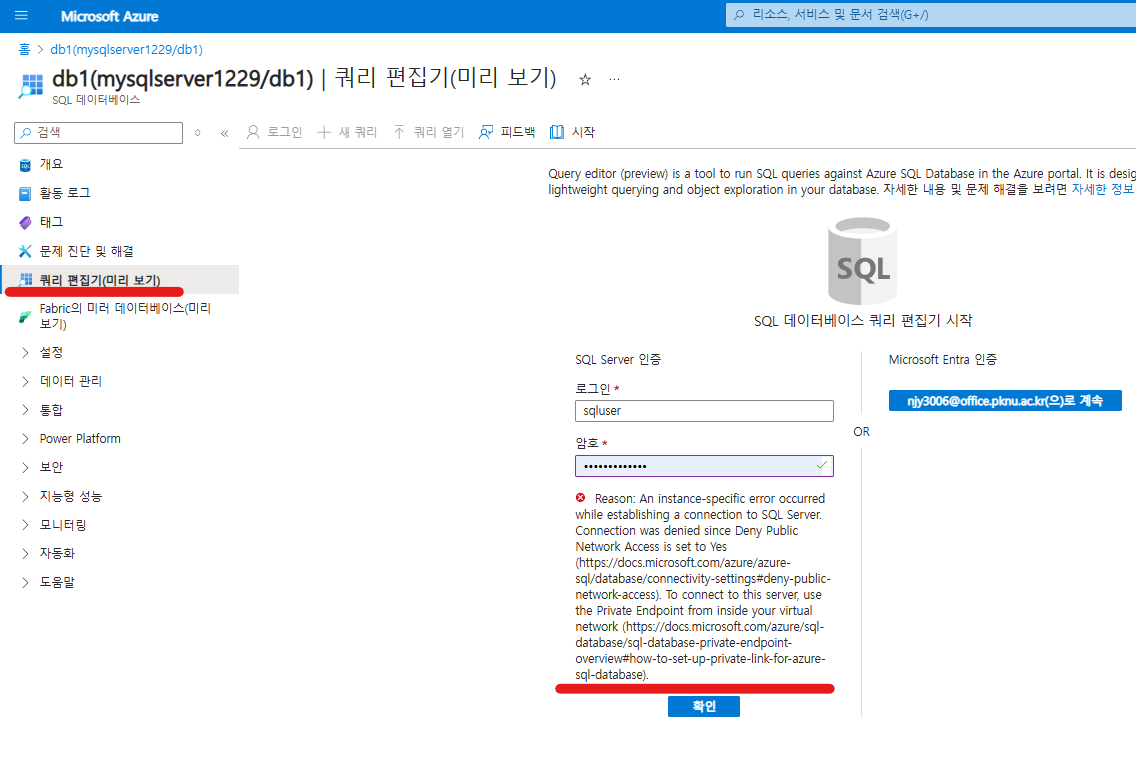Click the large SQL cylinder image
Viewport: 1136px width, 768px height.
pos(862,261)
